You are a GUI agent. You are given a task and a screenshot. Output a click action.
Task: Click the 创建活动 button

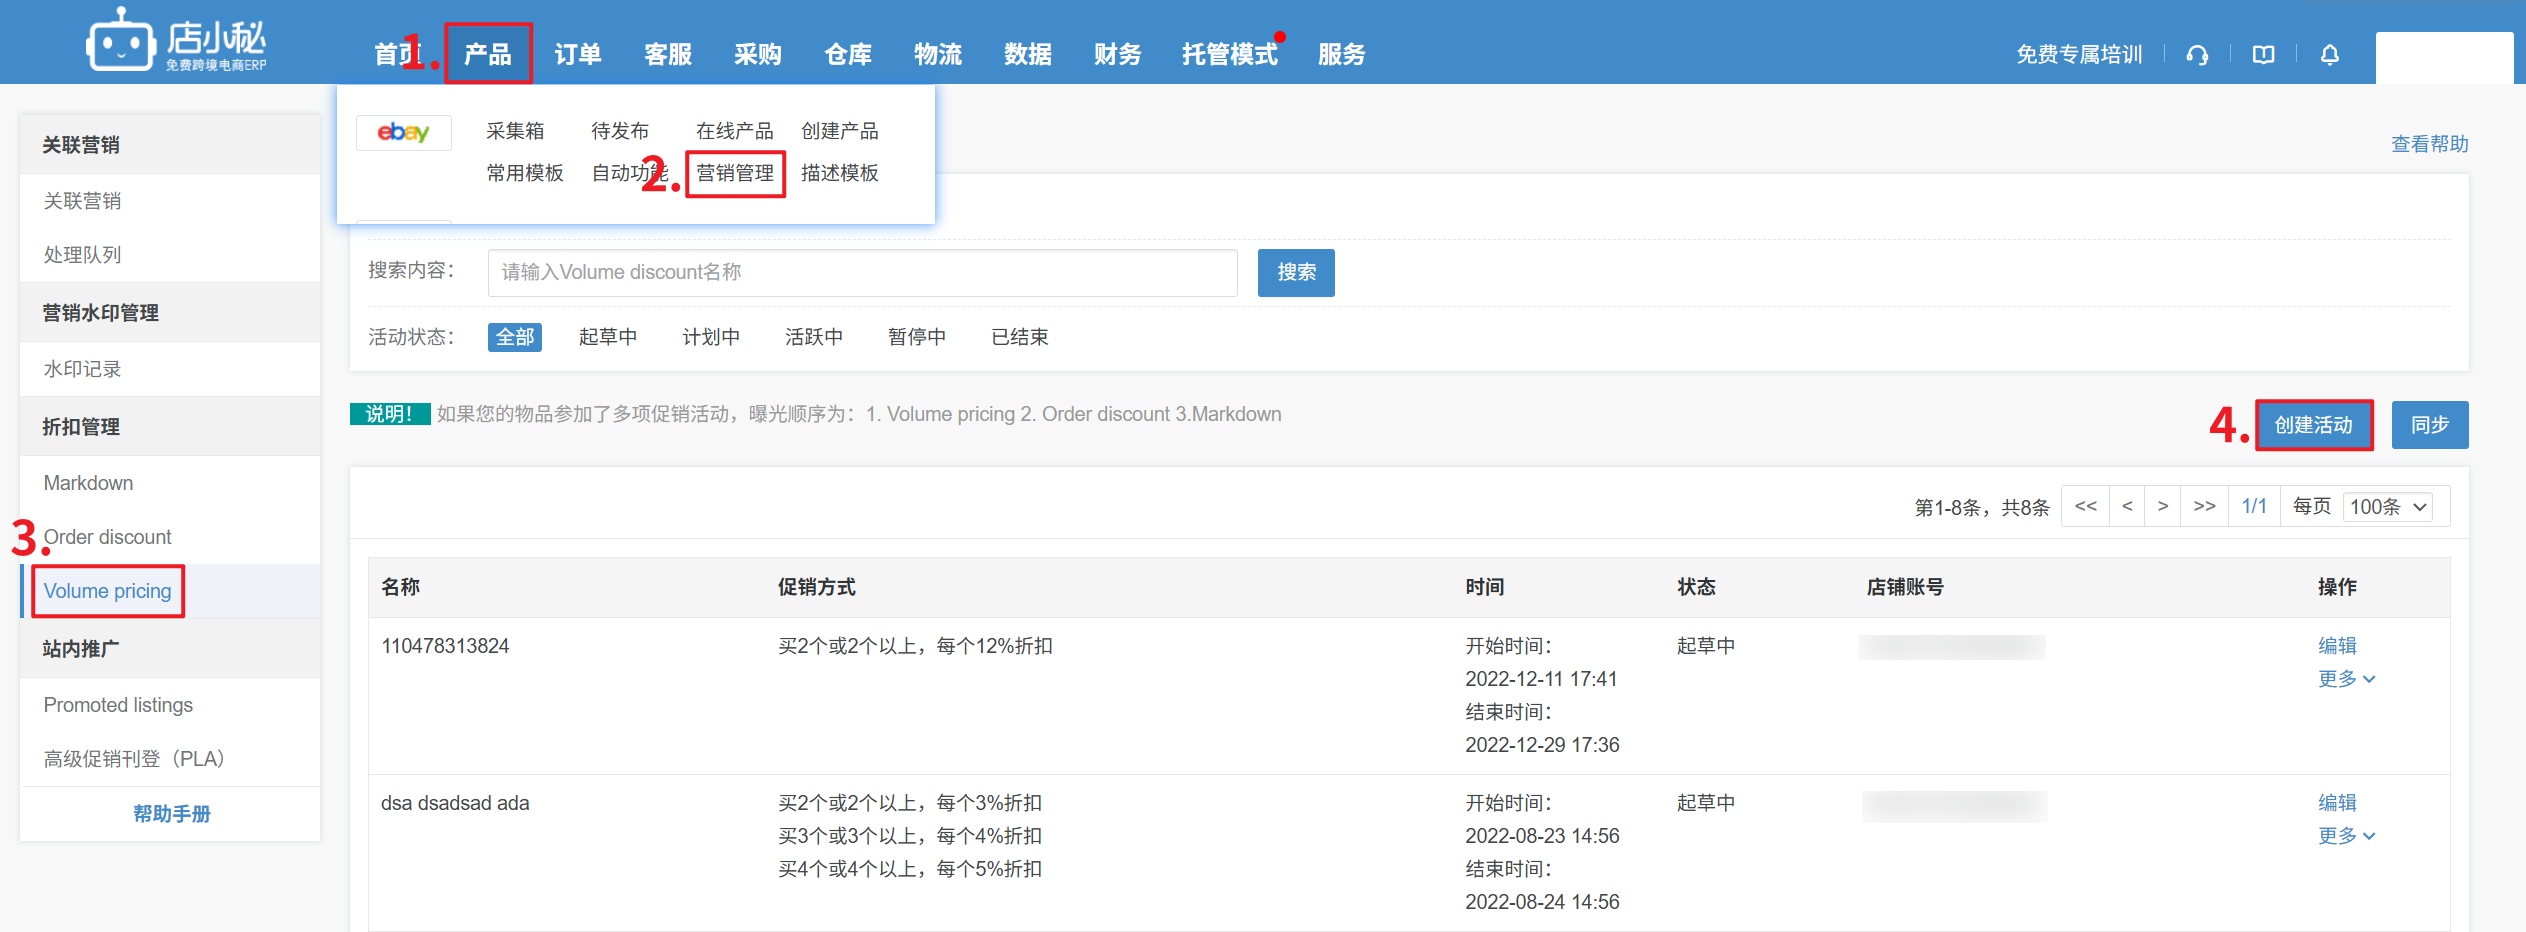(x=2313, y=425)
